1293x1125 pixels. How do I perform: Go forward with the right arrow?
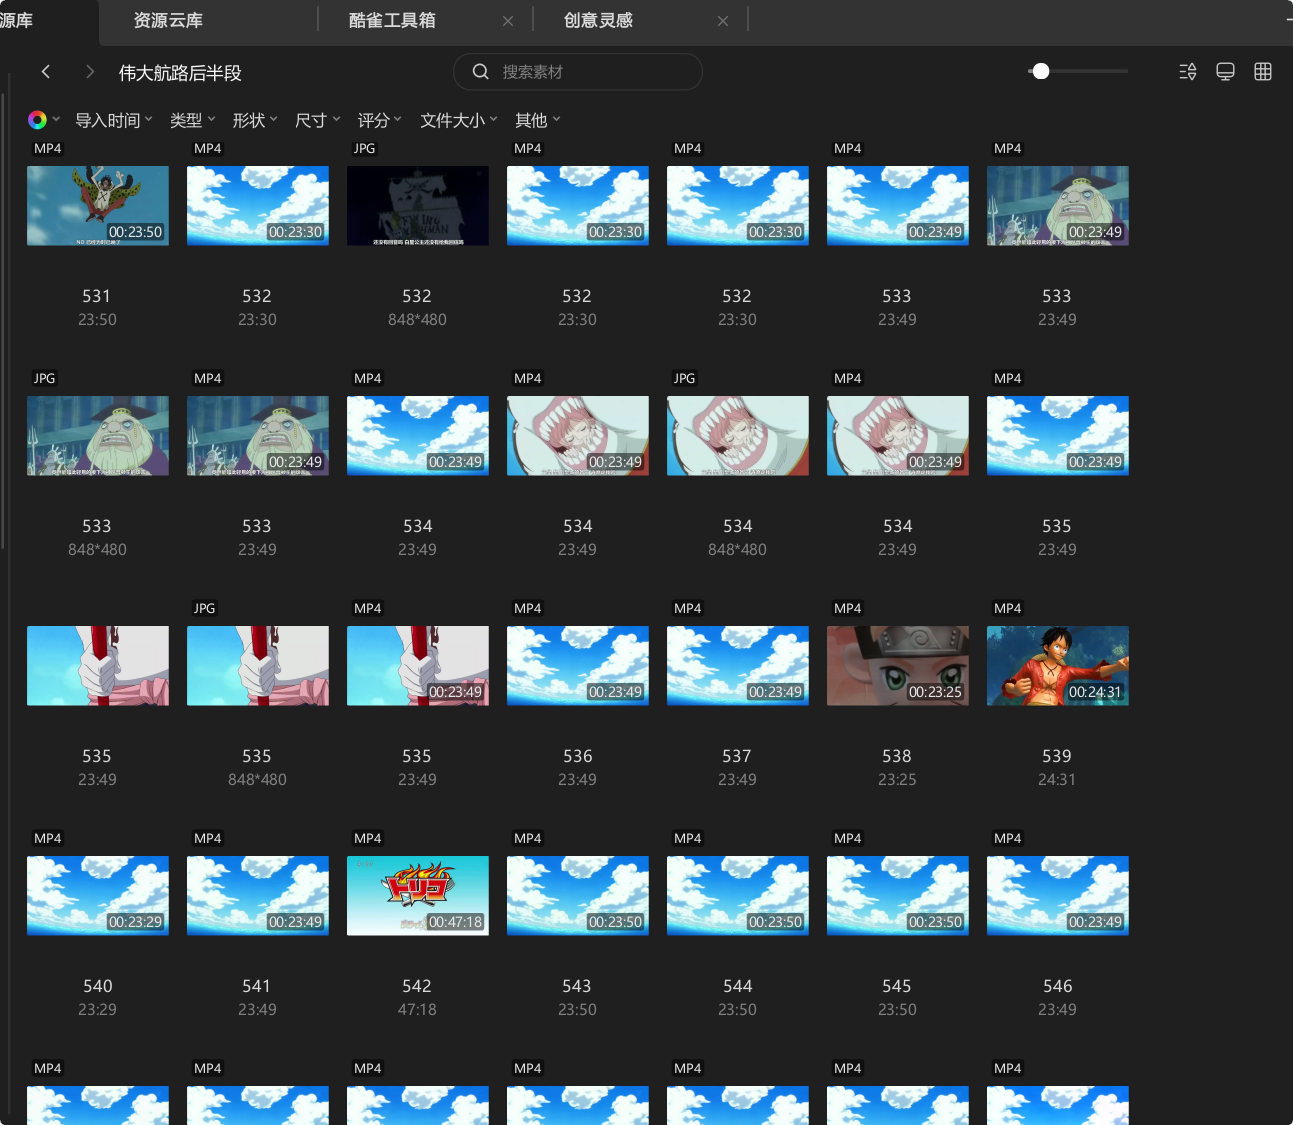pos(90,72)
